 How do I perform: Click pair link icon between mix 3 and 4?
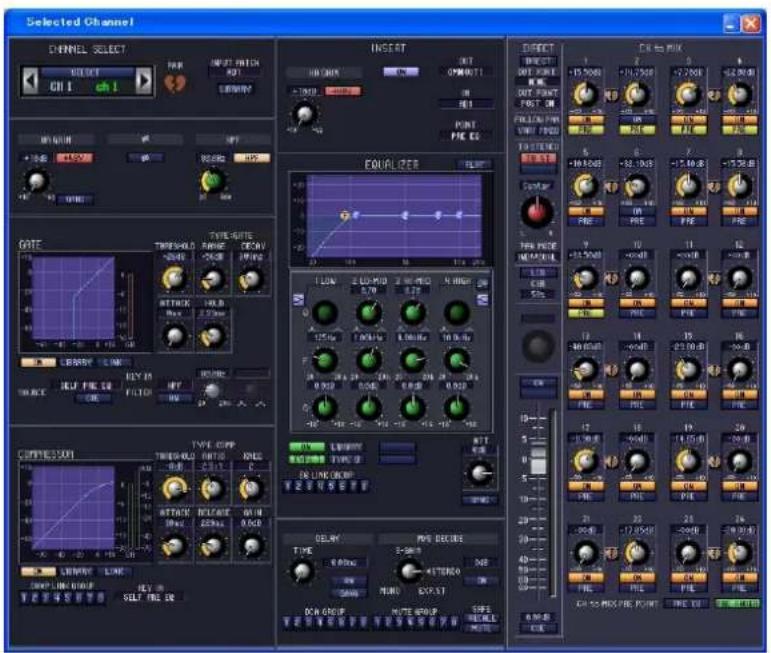pyautogui.click(x=714, y=96)
